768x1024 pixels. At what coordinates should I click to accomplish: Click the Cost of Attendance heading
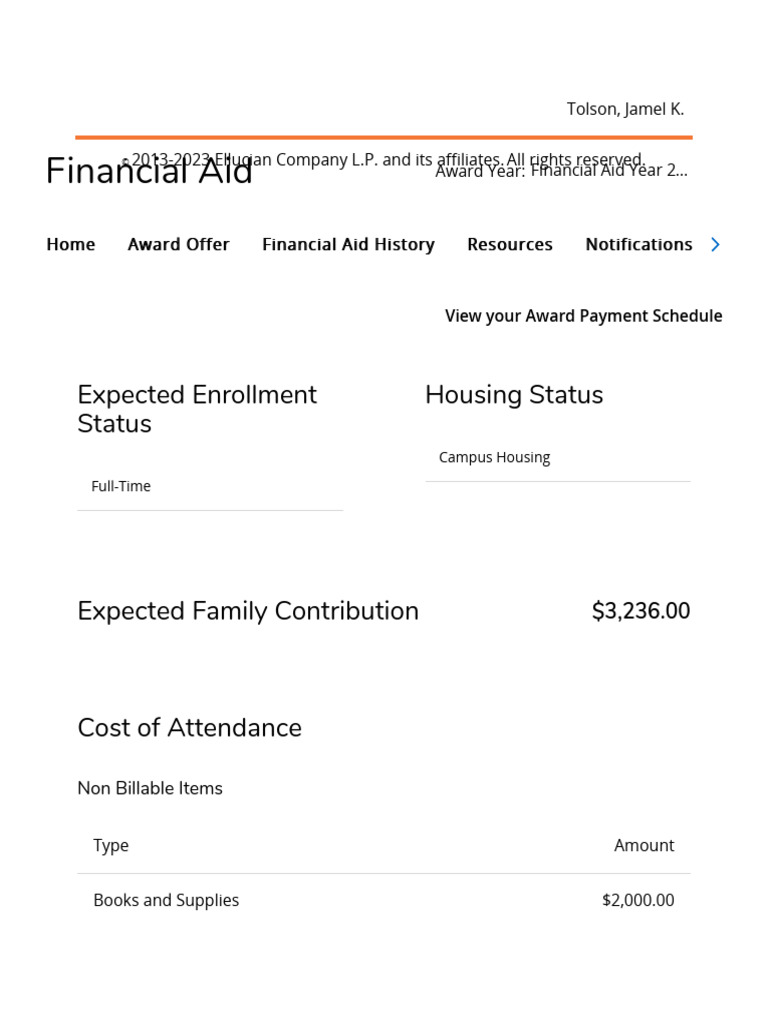click(189, 728)
